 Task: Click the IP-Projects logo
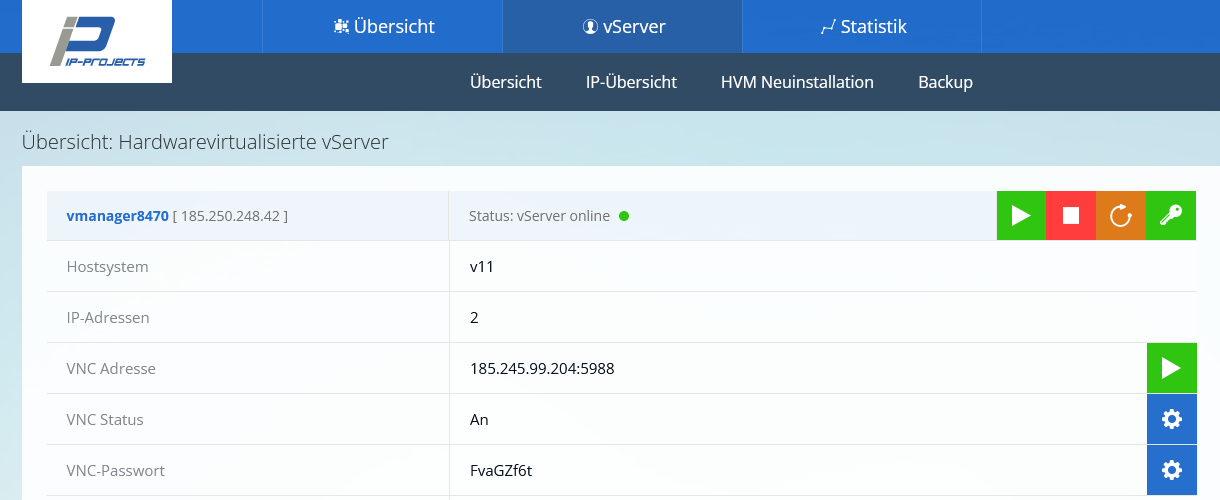pyautogui.click(x=97, y=42)
